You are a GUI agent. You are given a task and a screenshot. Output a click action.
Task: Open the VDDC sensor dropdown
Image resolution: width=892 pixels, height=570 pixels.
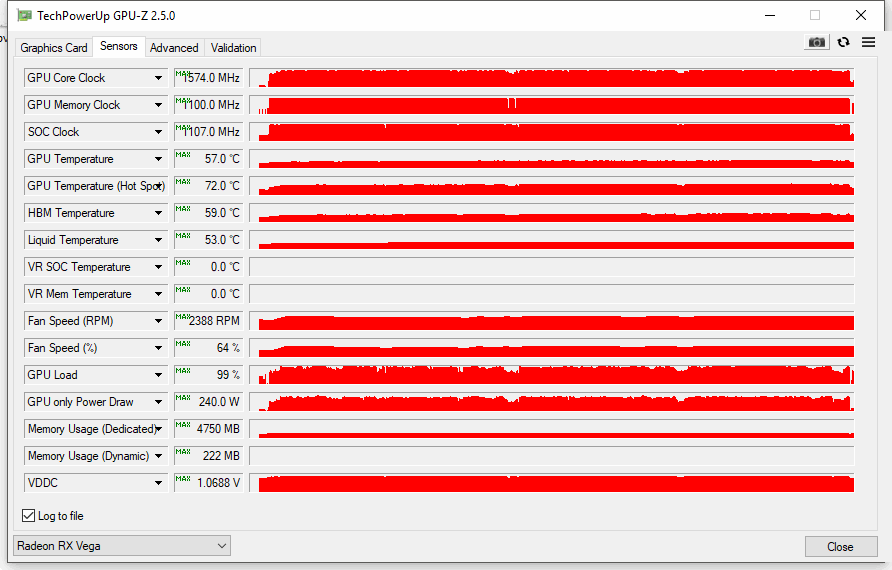158,483
